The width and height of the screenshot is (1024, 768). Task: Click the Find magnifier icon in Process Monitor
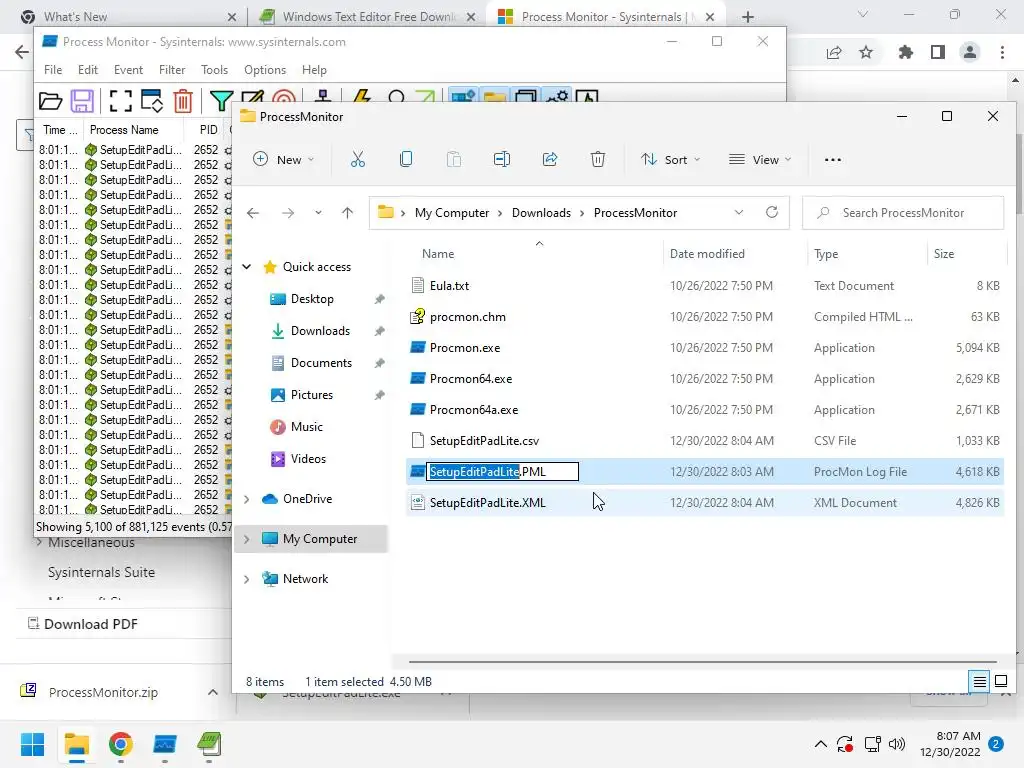coord(396,97)
